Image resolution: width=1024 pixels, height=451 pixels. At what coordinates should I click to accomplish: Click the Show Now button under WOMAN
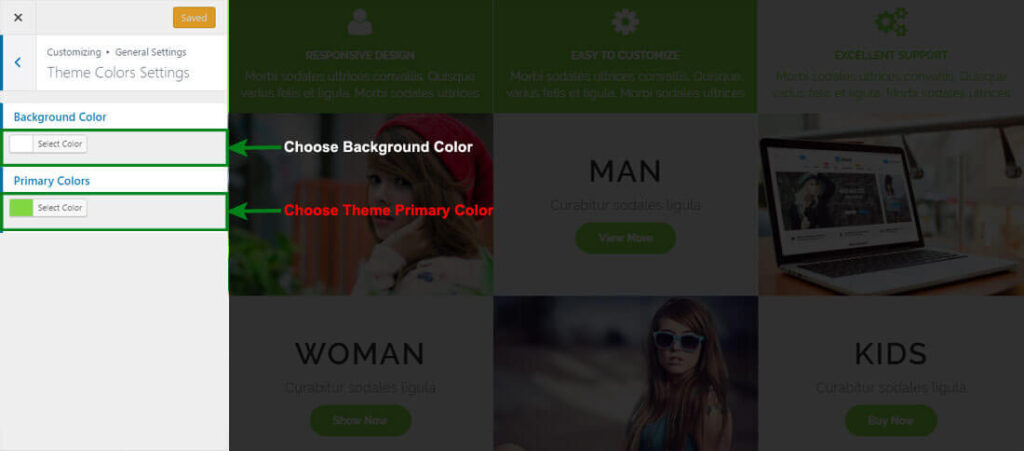point(360,420)
